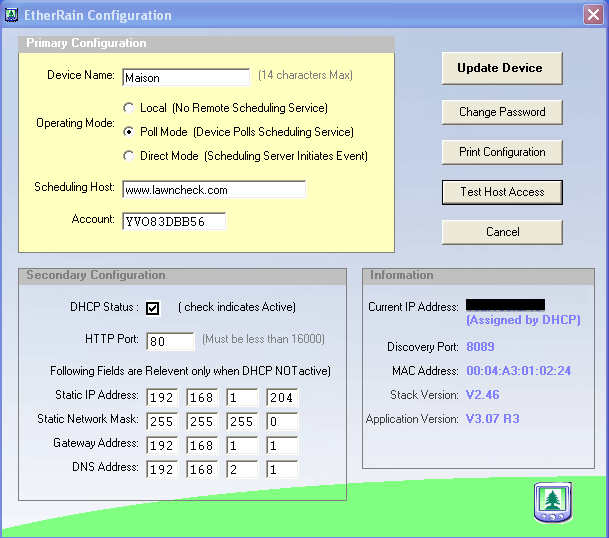Image resolution: width=609 pixels, height=538 pixels.
Task: Click the '(Must be less than 16000)' hint
Action: pyautogui.click(x=263, y=339)
